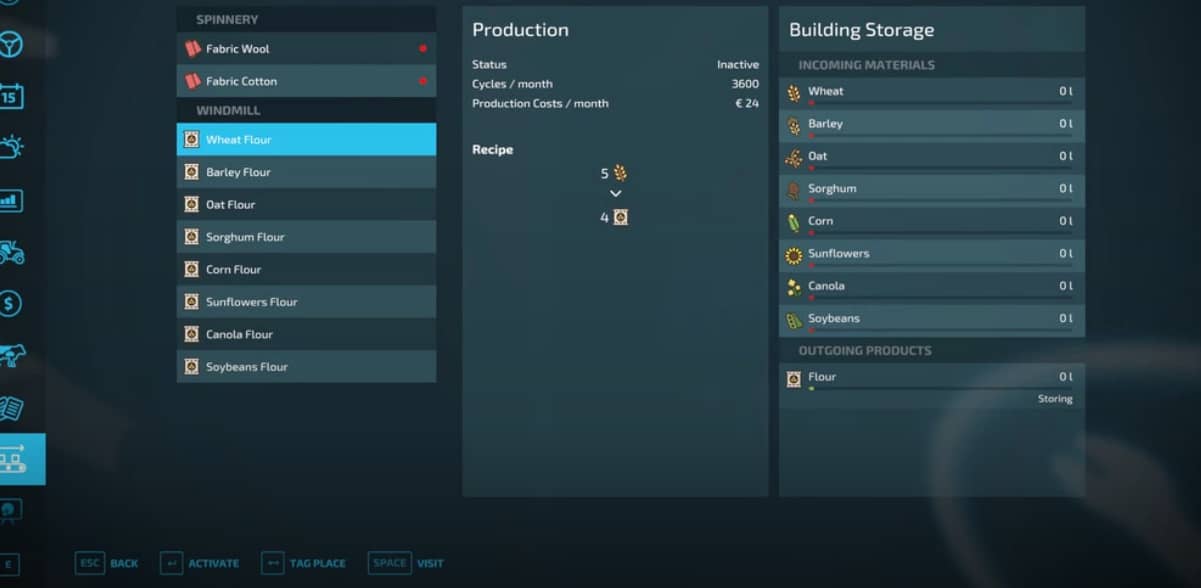Open the weather forecast page

click(11, 147)
